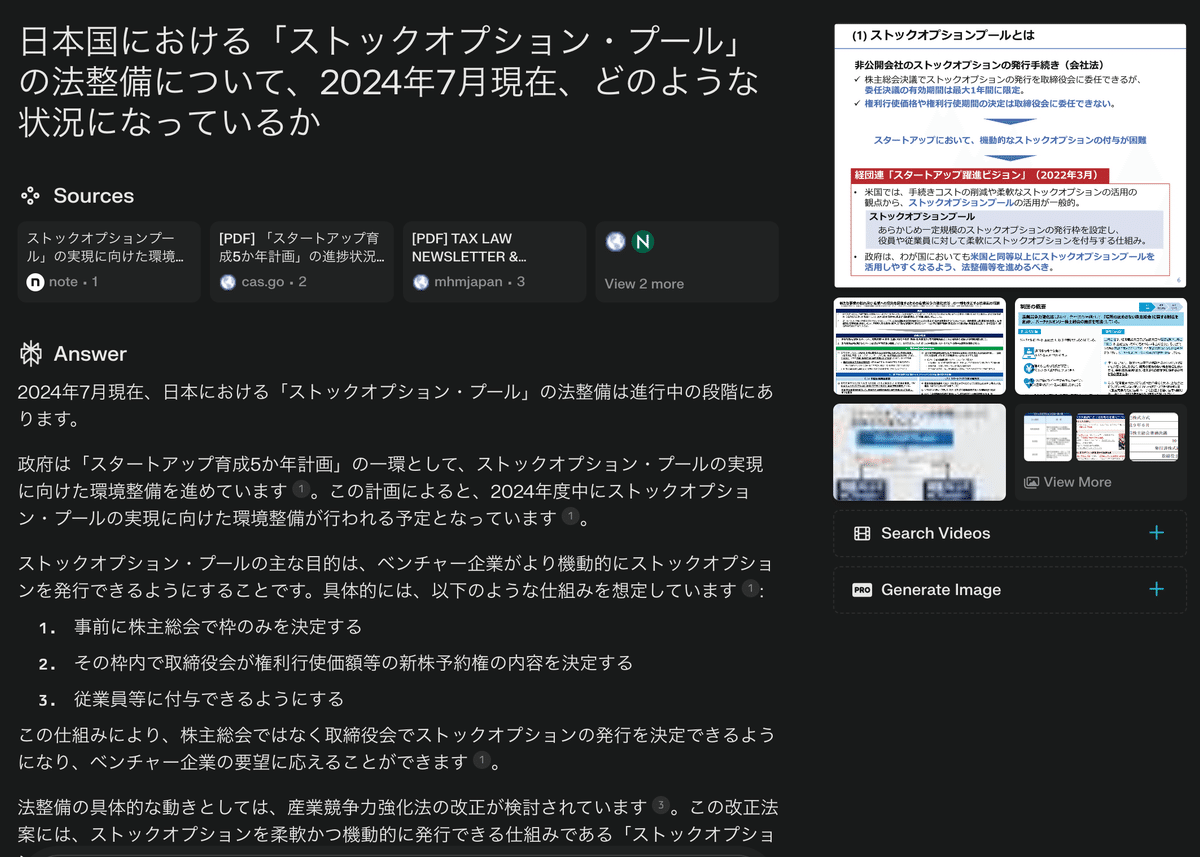Click Search Videos button
Viewport: 1200px width, 857px height.
1010,533
